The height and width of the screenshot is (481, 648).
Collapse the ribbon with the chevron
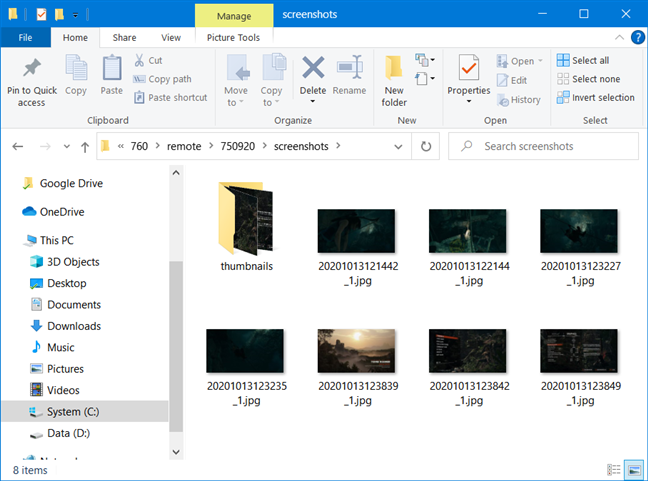[x=619, y=38]
